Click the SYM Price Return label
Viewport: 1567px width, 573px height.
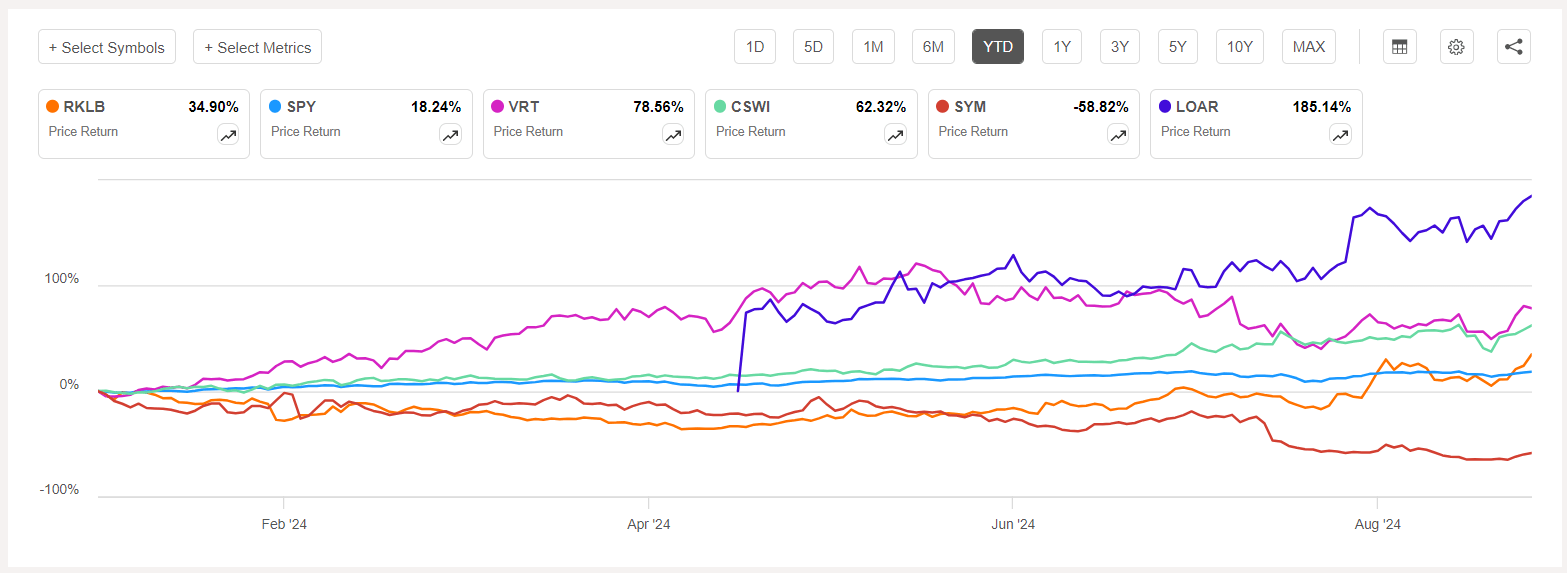[x=973, y=131]
